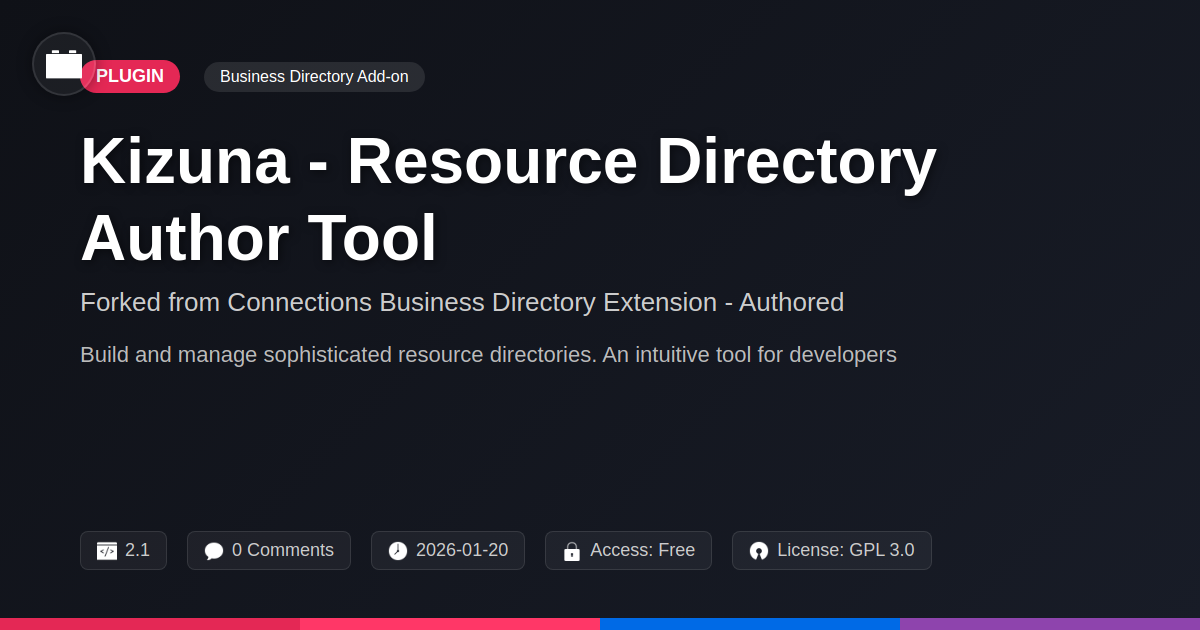Screen dimensions: 1200x630
Task: Open the Business Directory Add-on tag
Action: (x=314, y=77)
